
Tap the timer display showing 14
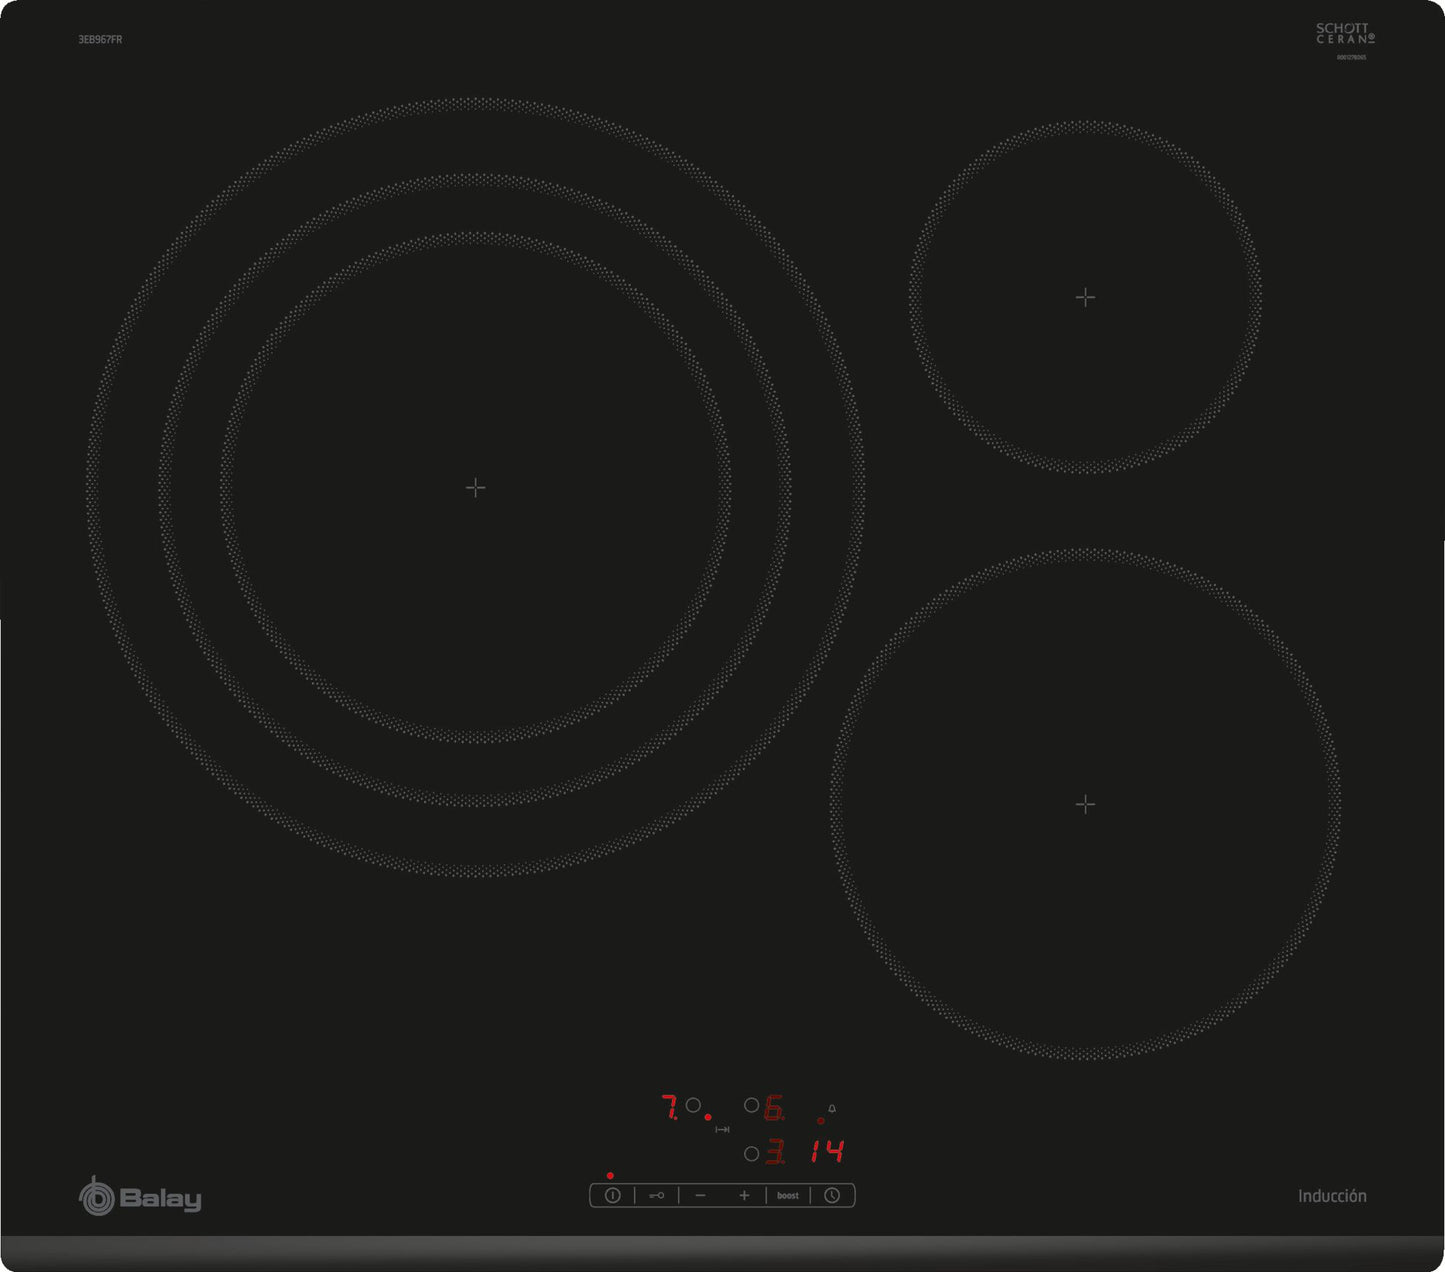coord(827,1152)
